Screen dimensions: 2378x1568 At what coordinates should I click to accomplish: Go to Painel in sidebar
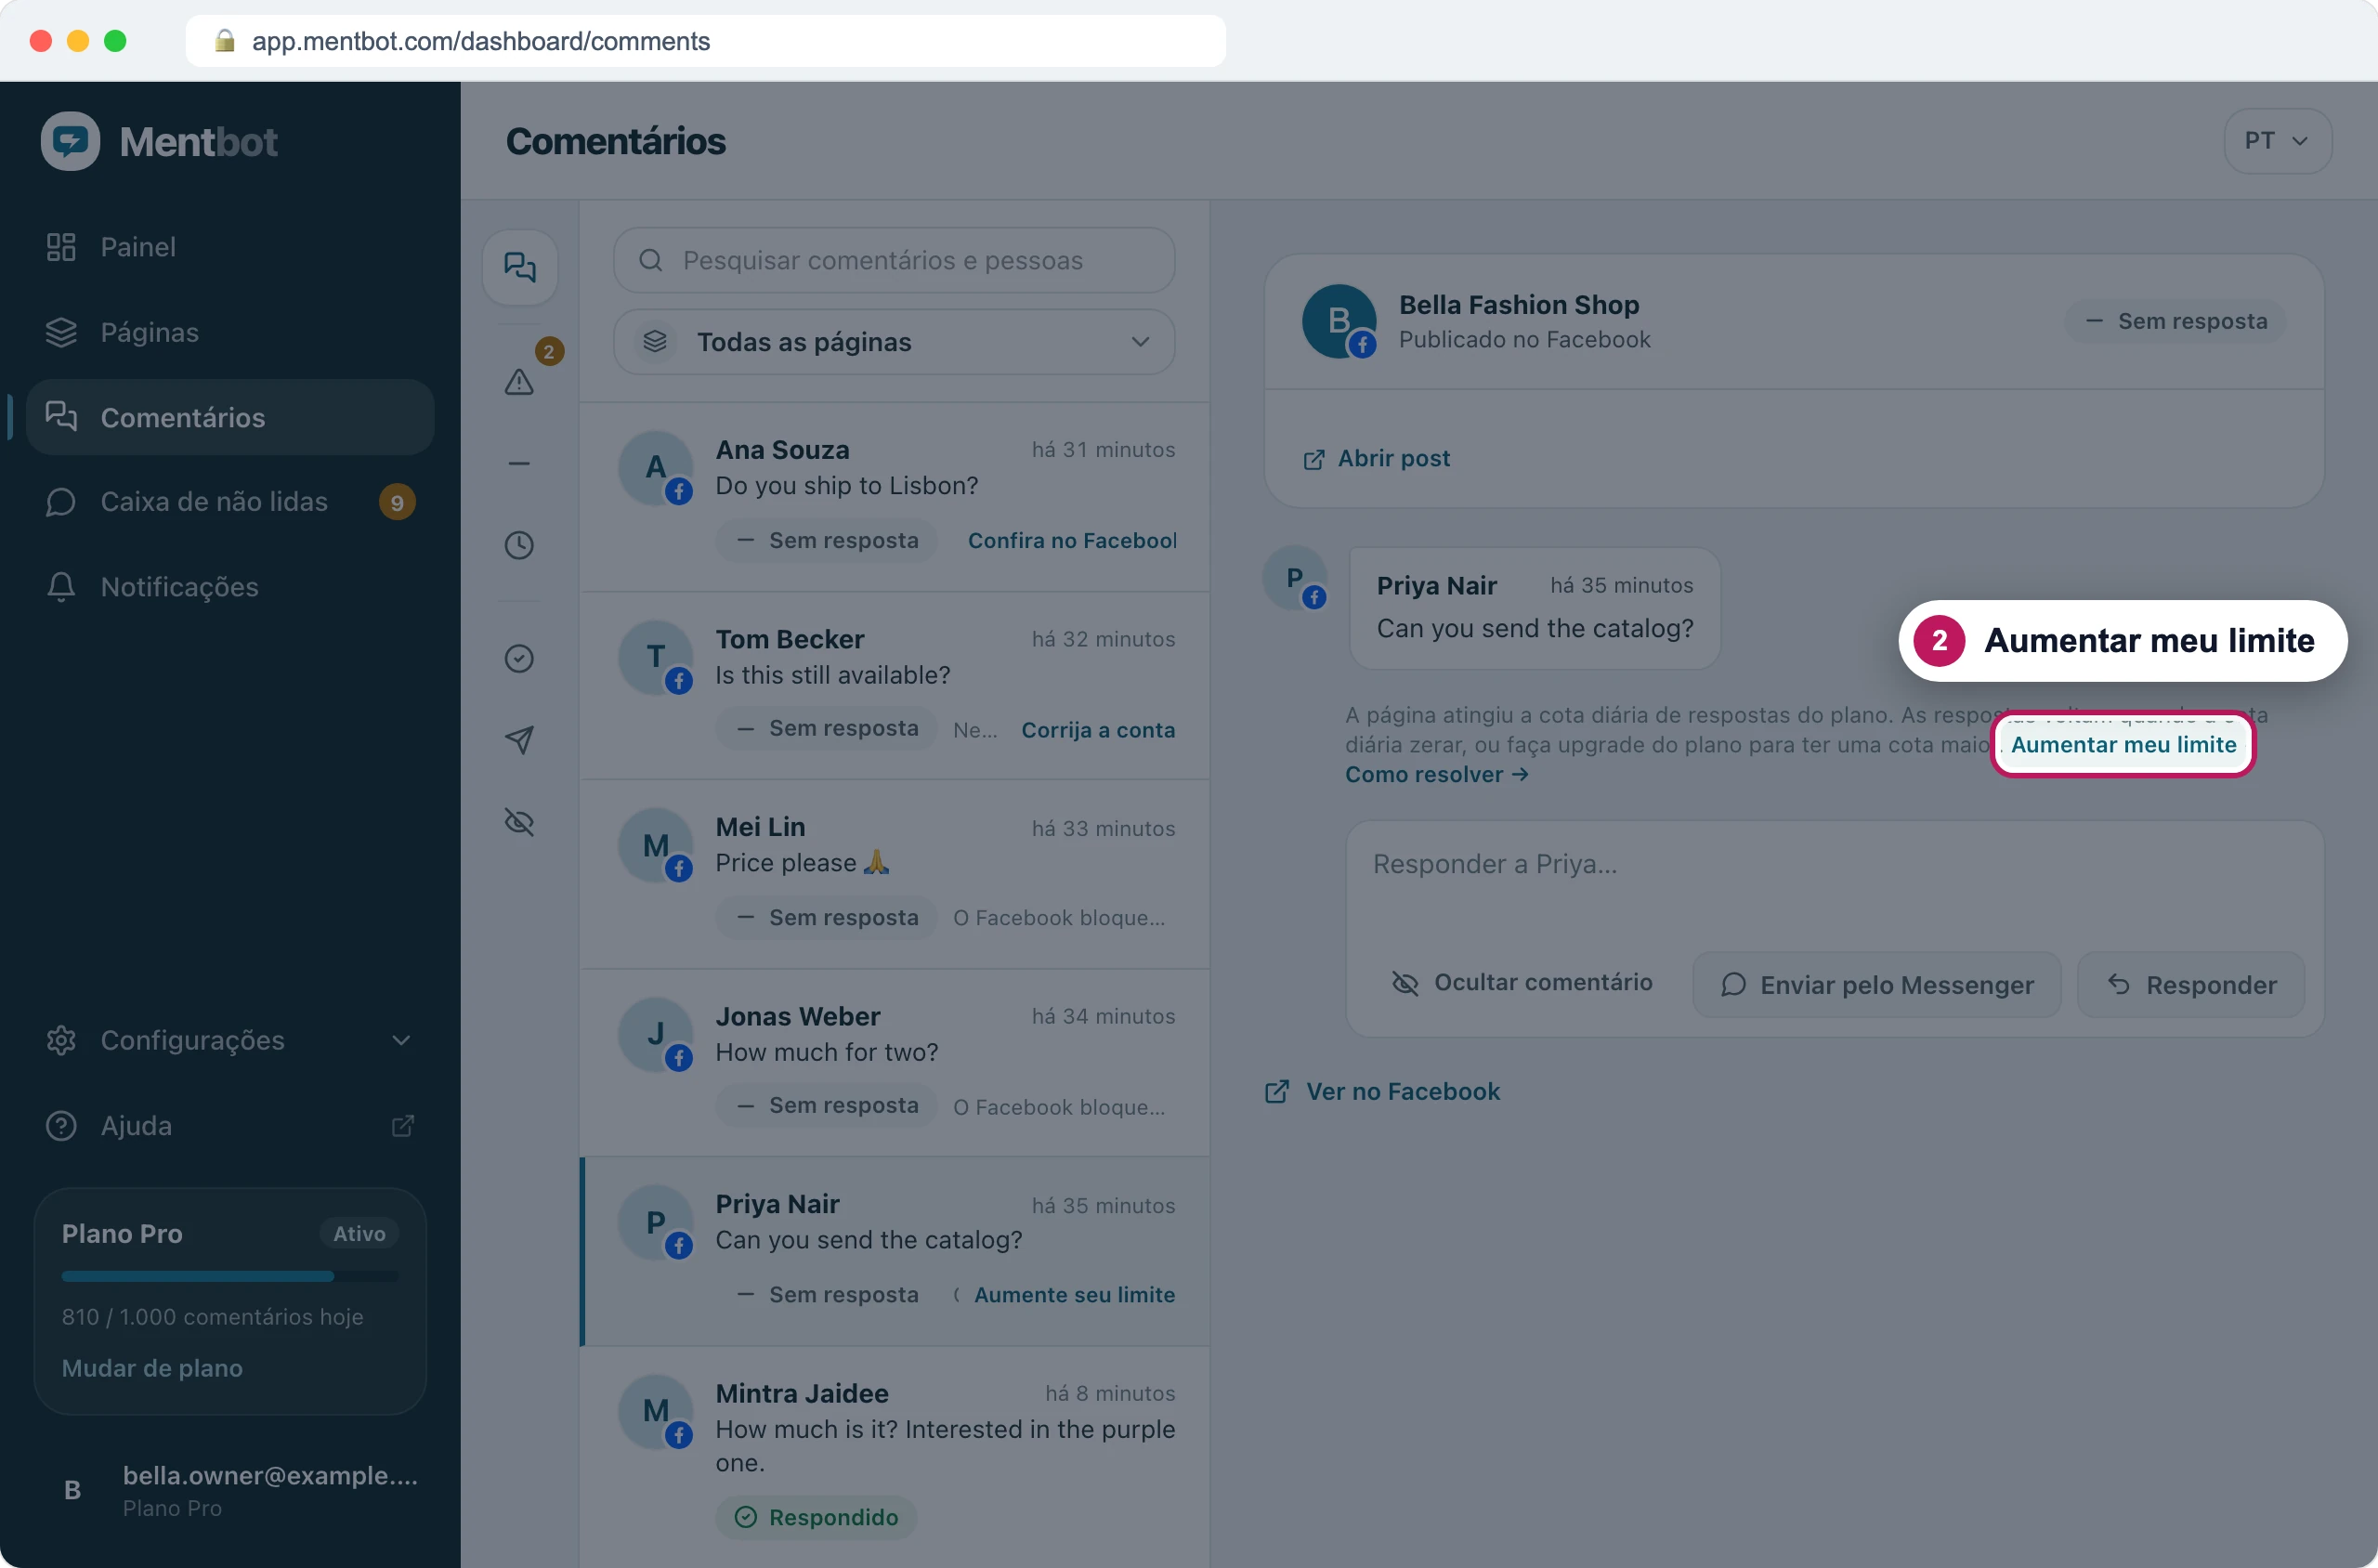(230, 247)
